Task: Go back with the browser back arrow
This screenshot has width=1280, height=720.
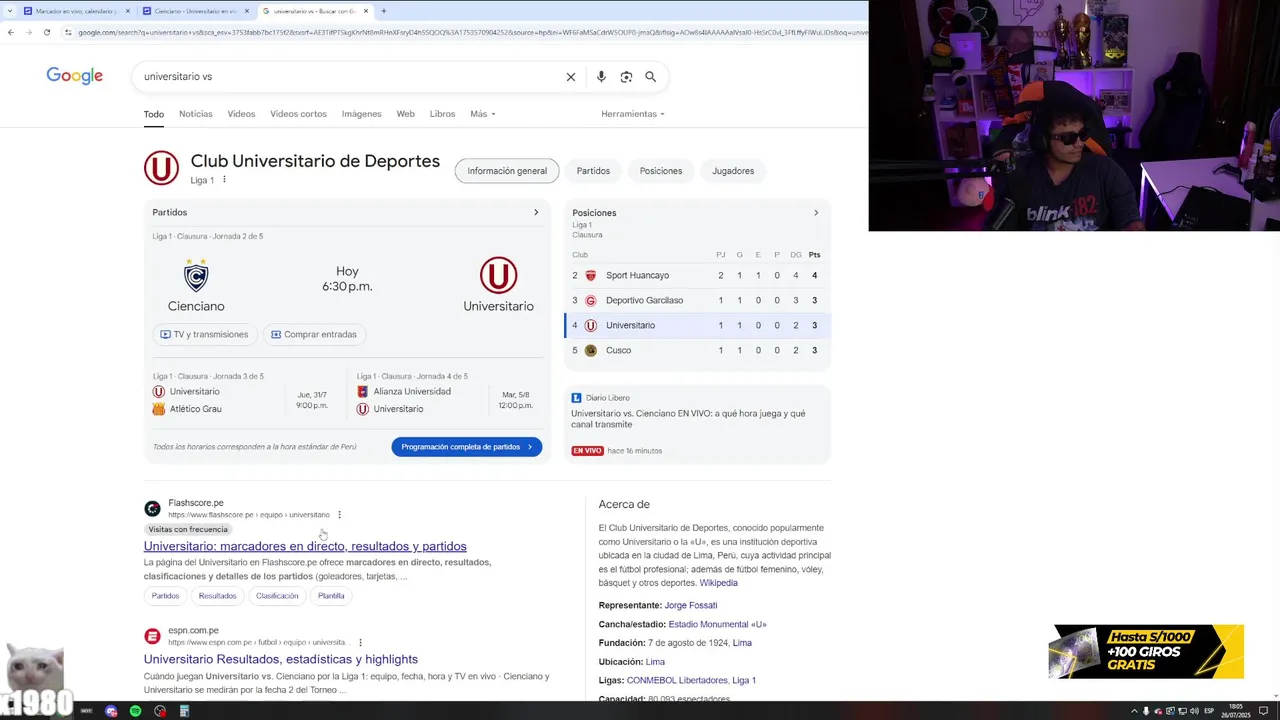Action: [10, 32]
